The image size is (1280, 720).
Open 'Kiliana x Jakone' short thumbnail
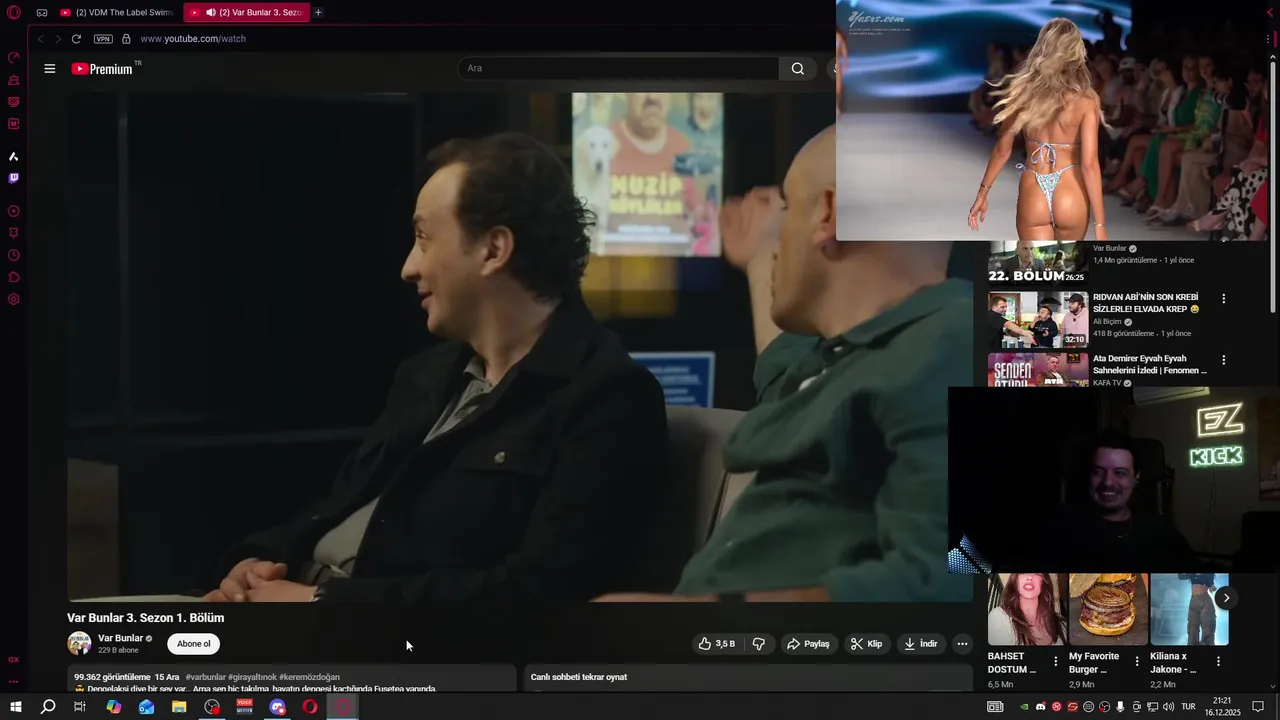[x=1189, y=609]
